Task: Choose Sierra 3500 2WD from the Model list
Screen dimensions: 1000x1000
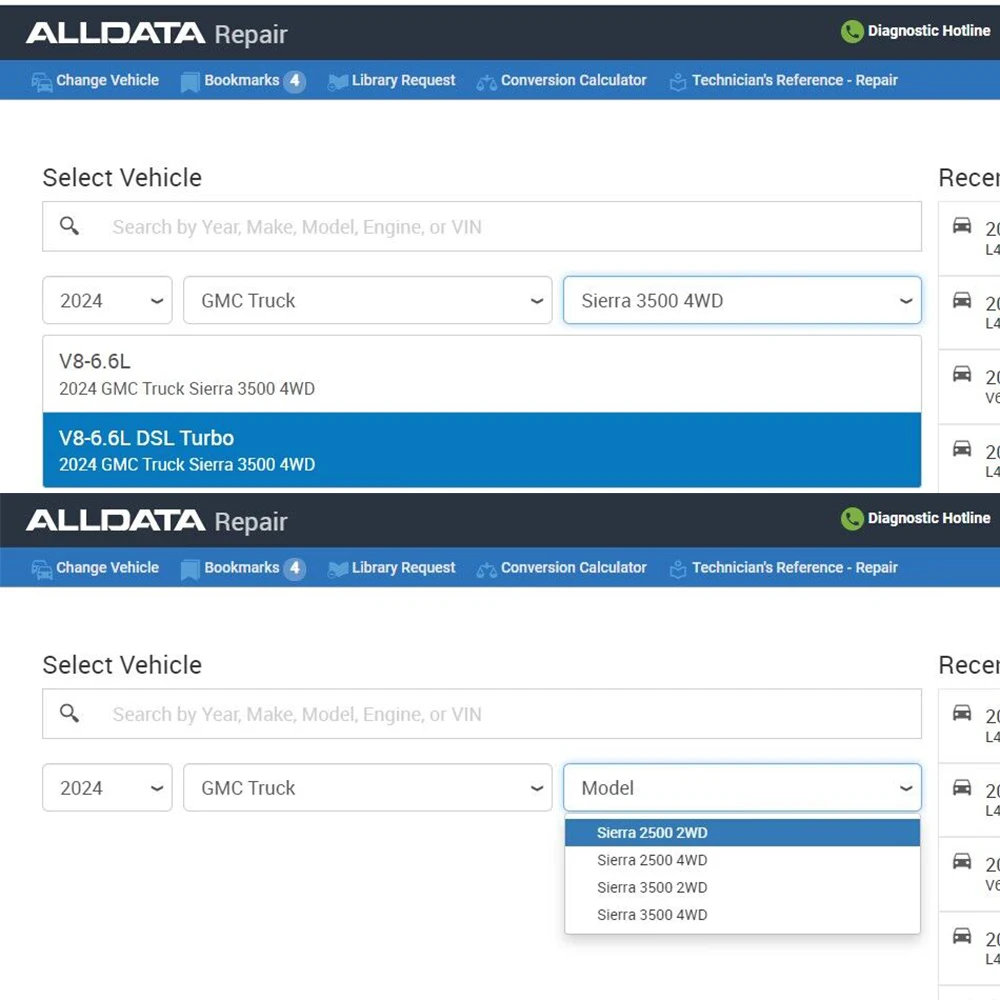Action: tap(742, 888)
